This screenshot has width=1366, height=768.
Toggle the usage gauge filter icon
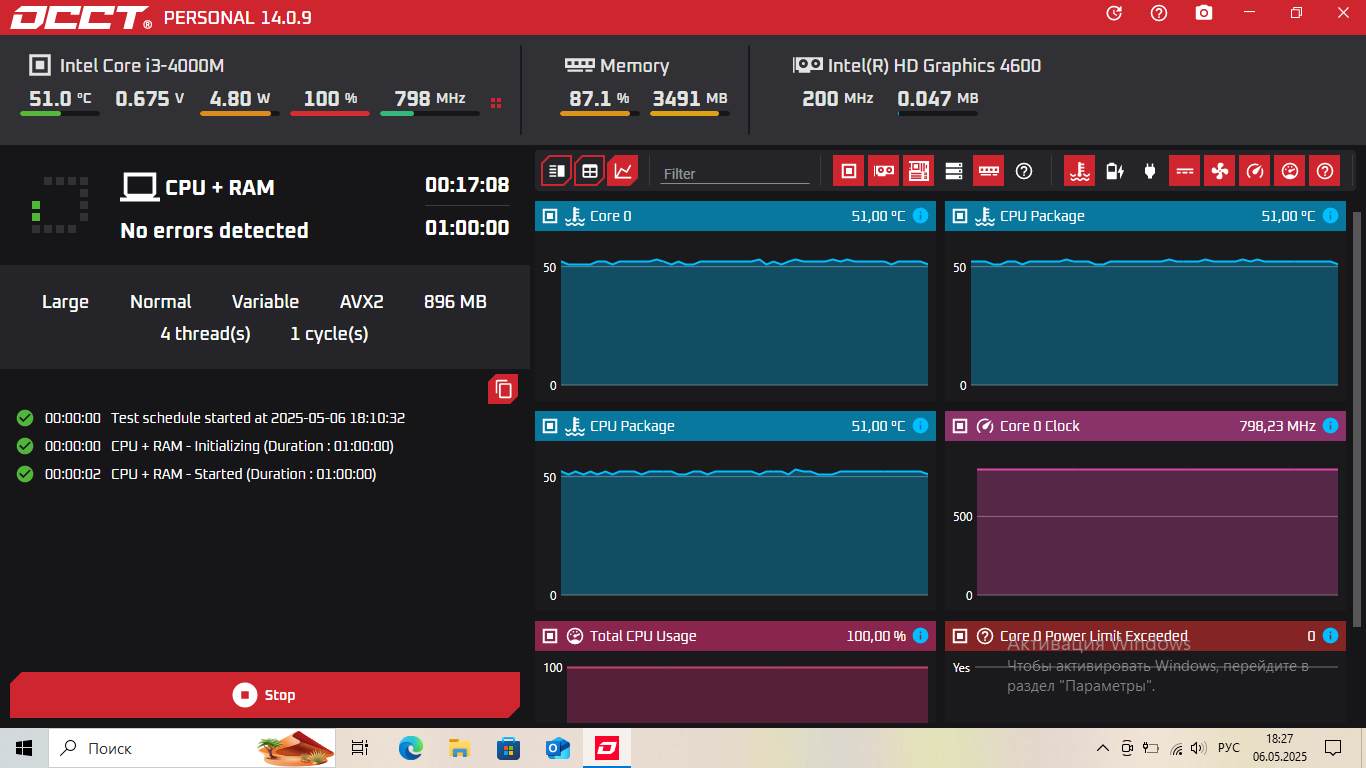click(1289, 171)
